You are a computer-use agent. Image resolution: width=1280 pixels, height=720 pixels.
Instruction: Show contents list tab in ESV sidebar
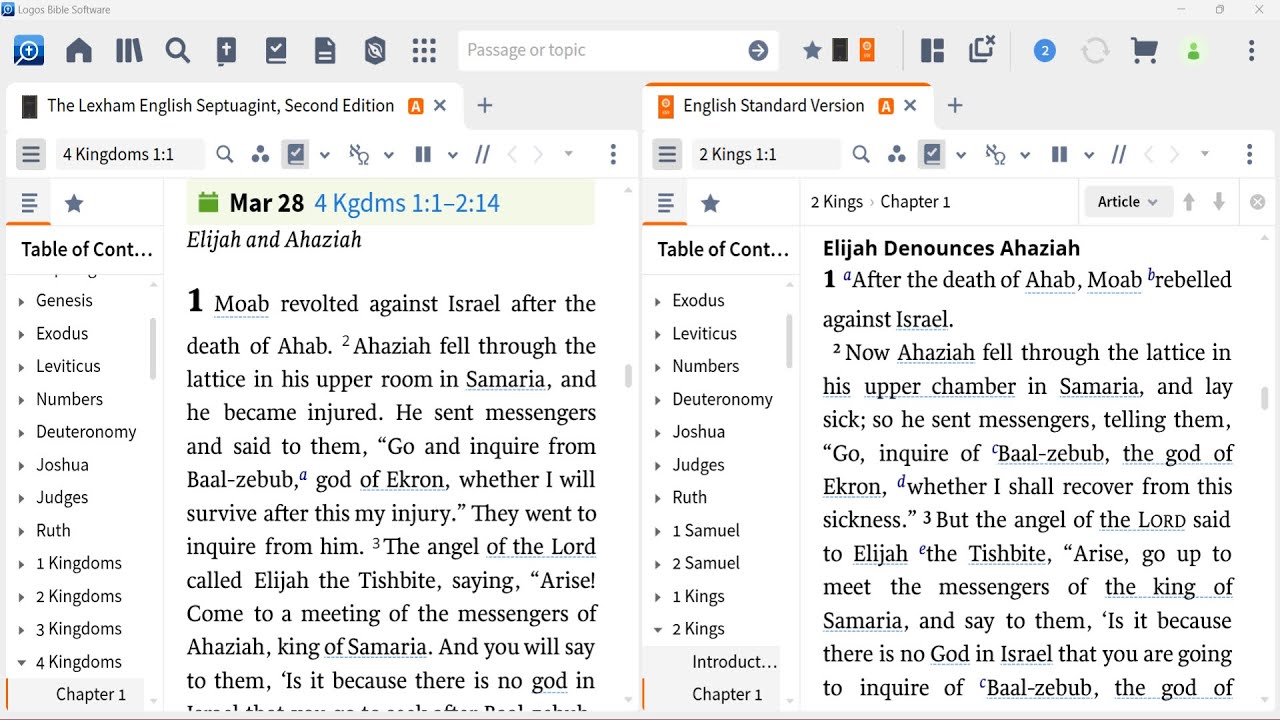pyautogui.click(x=665, y=204)
